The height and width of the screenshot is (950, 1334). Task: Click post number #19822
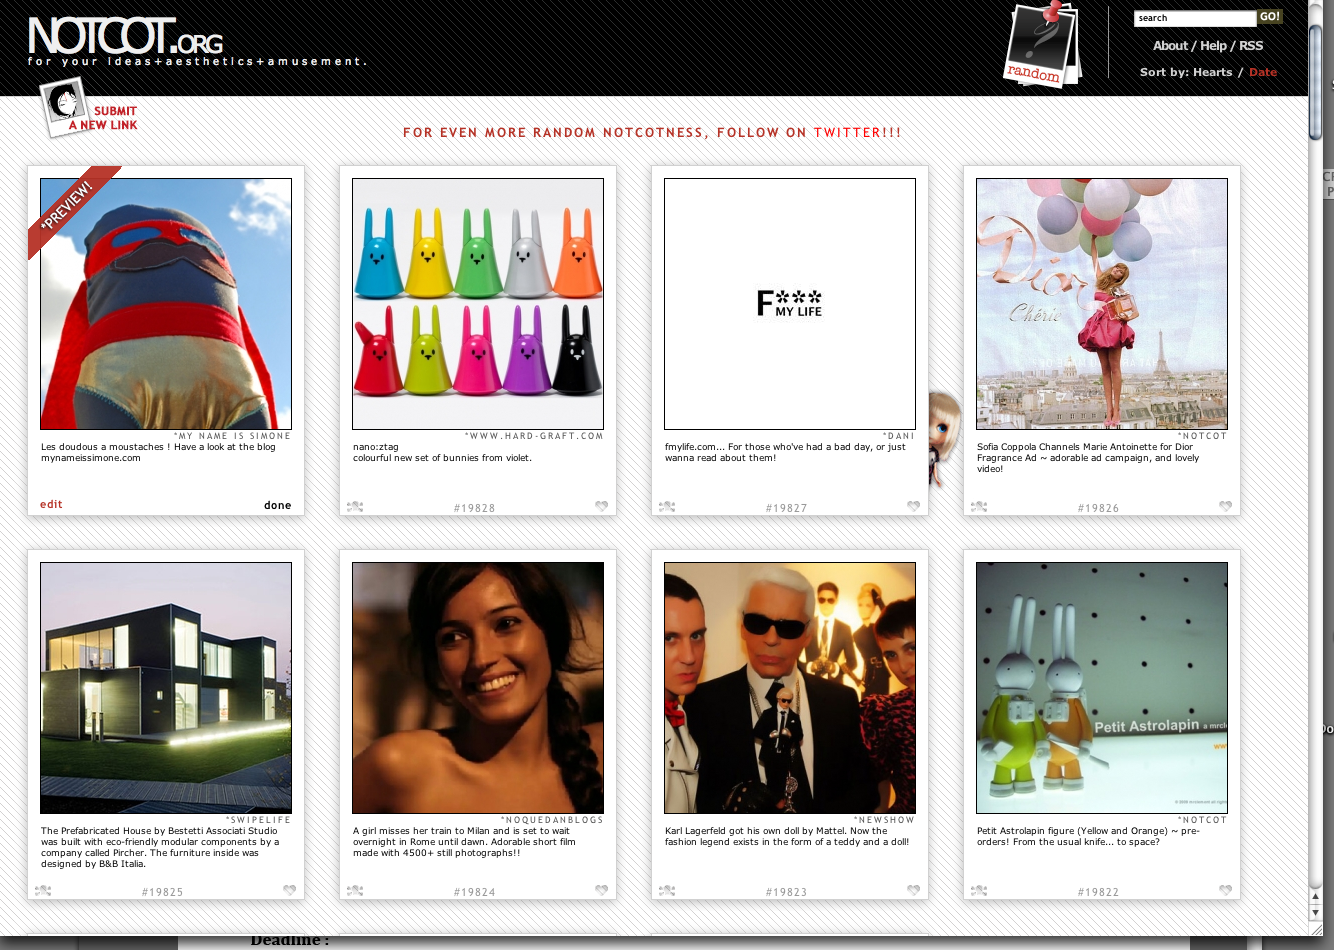[x=1099, y=892]
